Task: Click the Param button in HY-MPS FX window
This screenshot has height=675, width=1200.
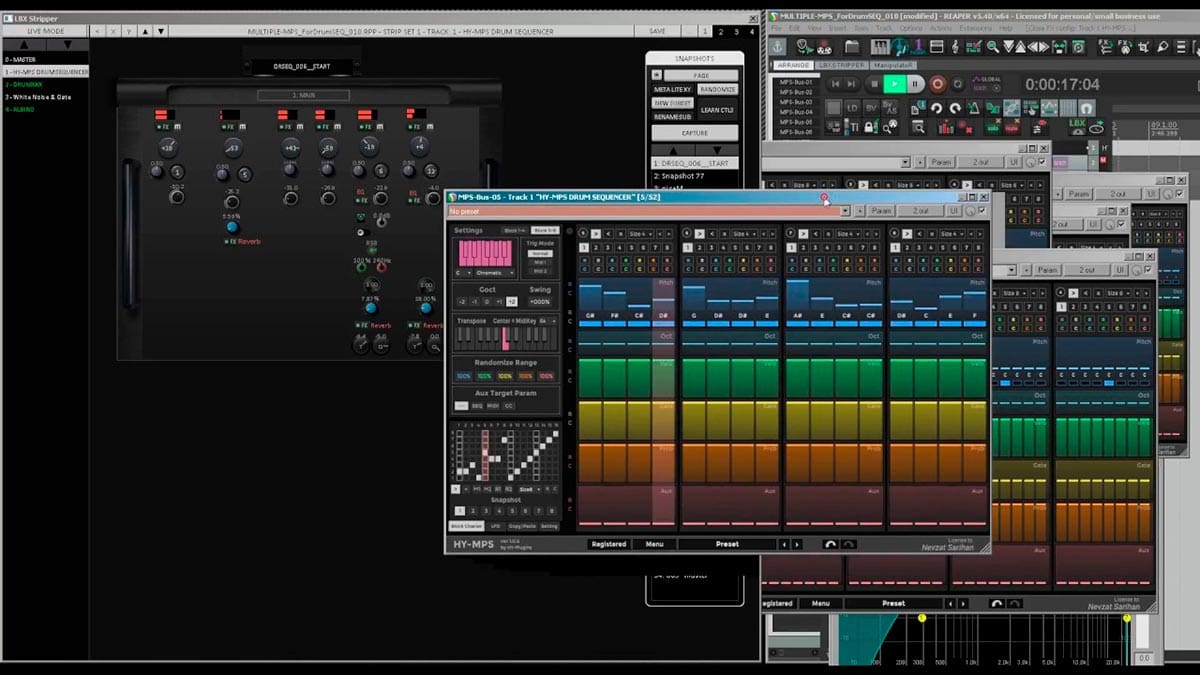Action: [881, 211]
